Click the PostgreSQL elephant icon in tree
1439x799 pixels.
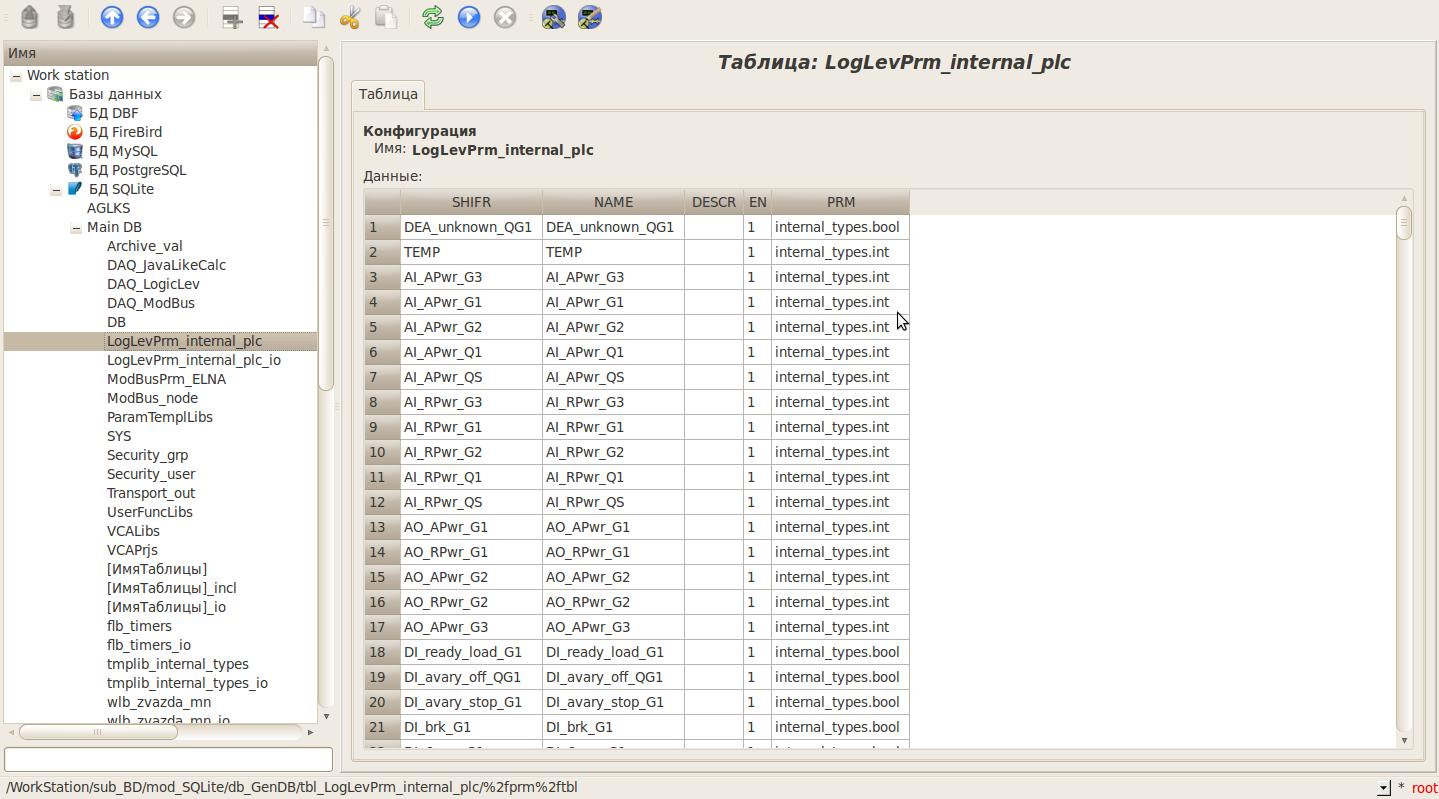[75, 170]
